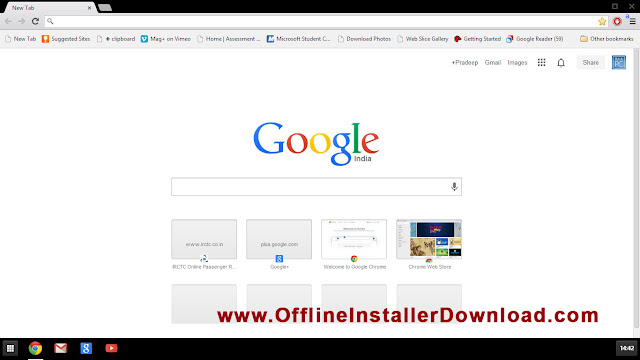Open the Images link at top

point(517,62)
